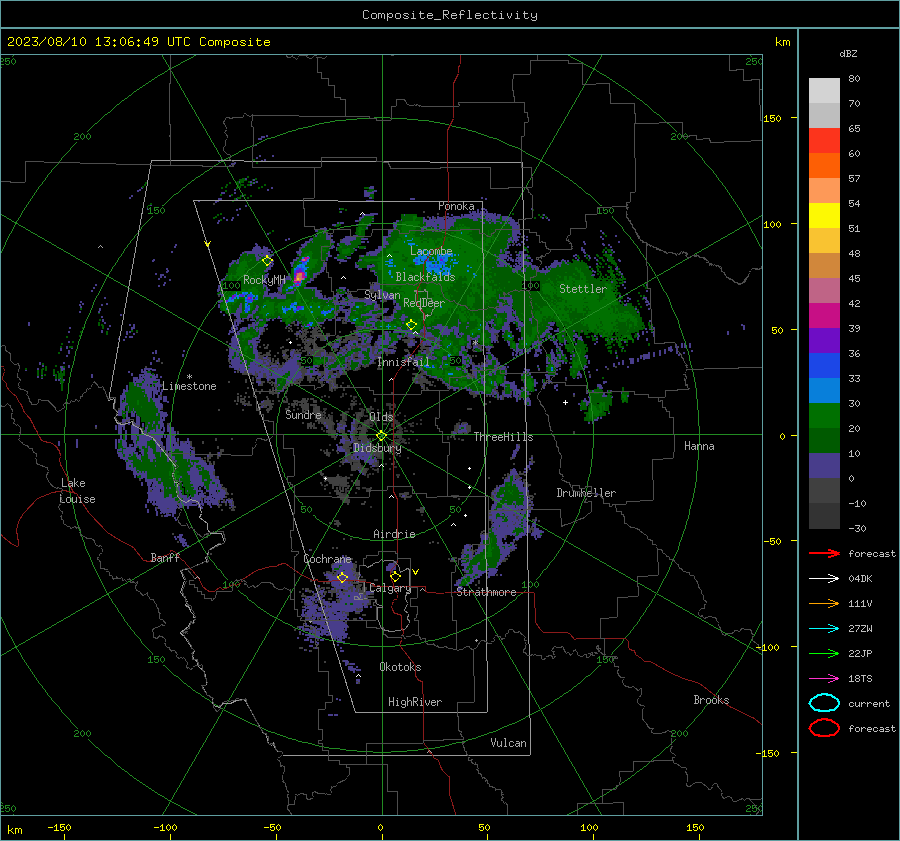The width and height of the screenshot is (900, 841).
Task: Click the blue reflectivity core near Lacombe
Action: coord(437,264)
